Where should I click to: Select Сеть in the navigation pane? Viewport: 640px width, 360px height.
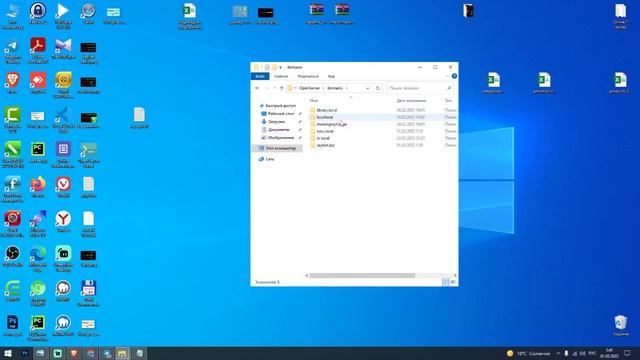click(269, 159)
